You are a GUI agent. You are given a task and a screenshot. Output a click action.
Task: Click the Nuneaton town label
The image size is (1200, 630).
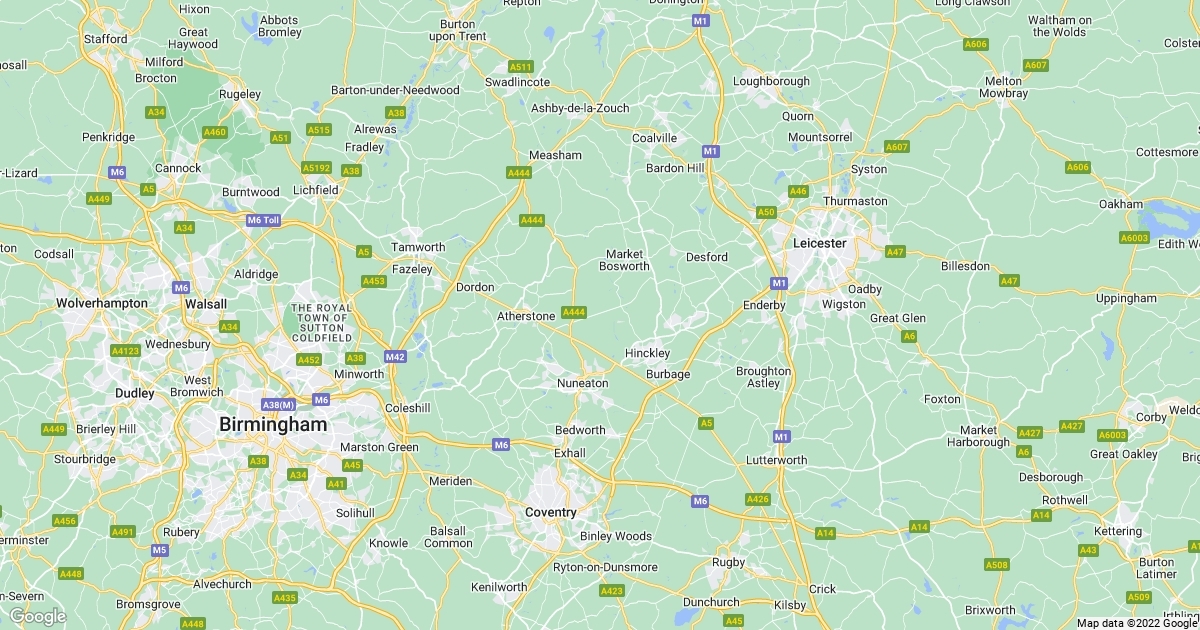pyautogui.click(x=582, y=383)
